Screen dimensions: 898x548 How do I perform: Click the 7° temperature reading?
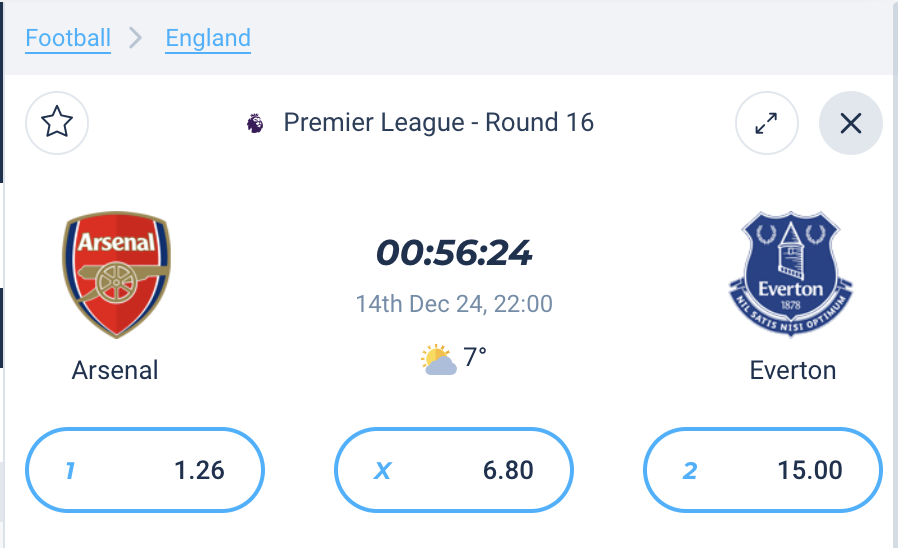(475, 357)
